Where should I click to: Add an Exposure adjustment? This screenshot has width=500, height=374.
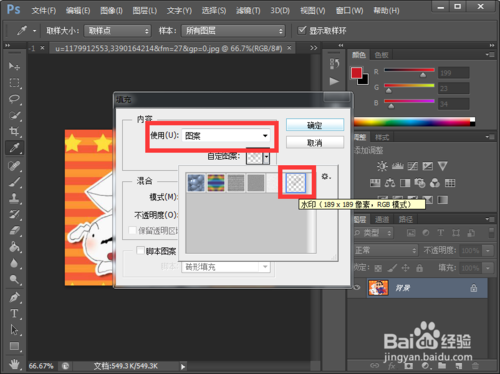428,166
